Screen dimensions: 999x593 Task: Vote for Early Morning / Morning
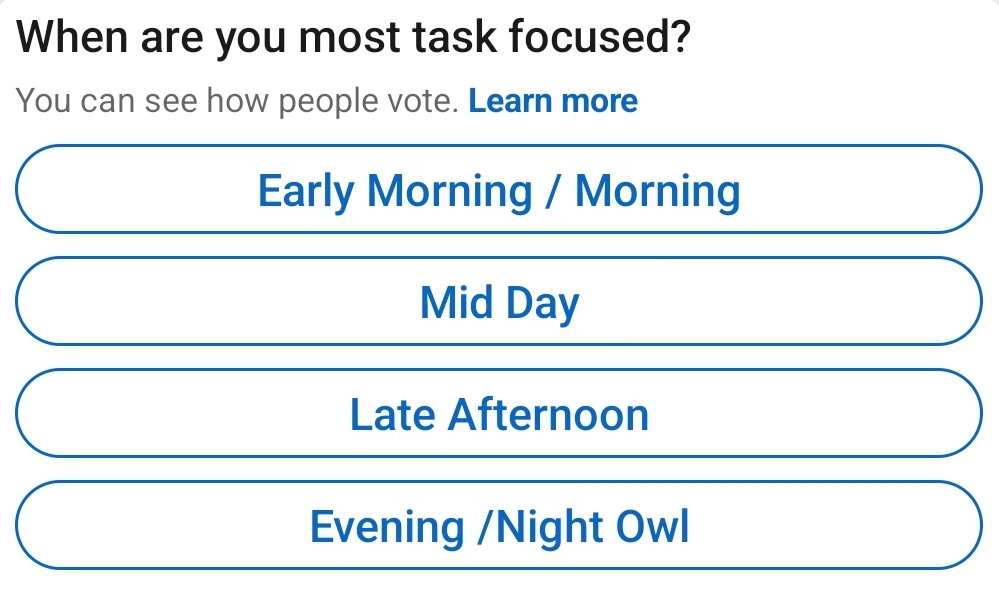pyautogui.click(x=499, y=190)
